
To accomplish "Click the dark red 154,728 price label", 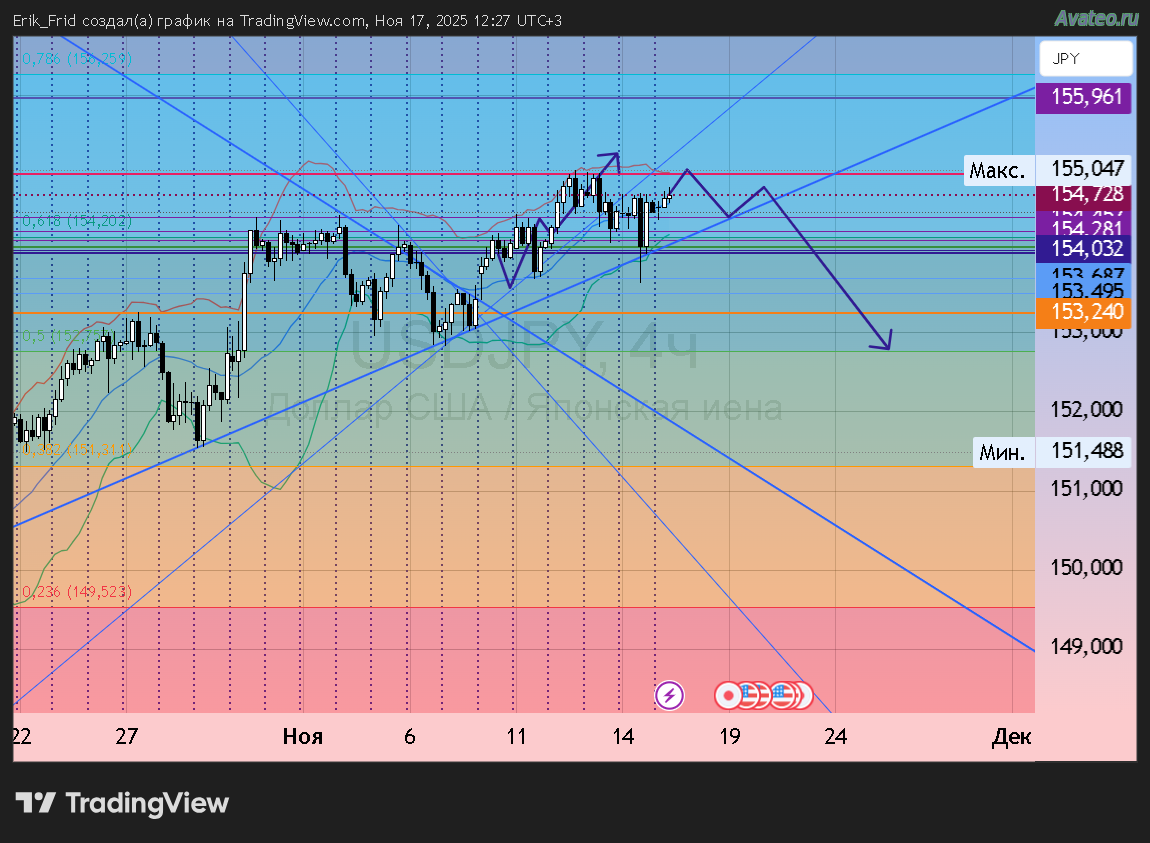I will 1085,194.
